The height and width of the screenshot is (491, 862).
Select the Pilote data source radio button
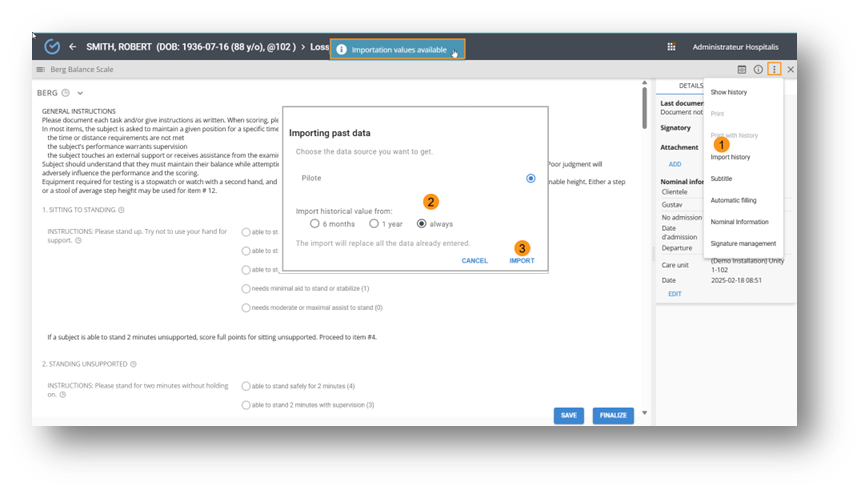pos(530,178)
